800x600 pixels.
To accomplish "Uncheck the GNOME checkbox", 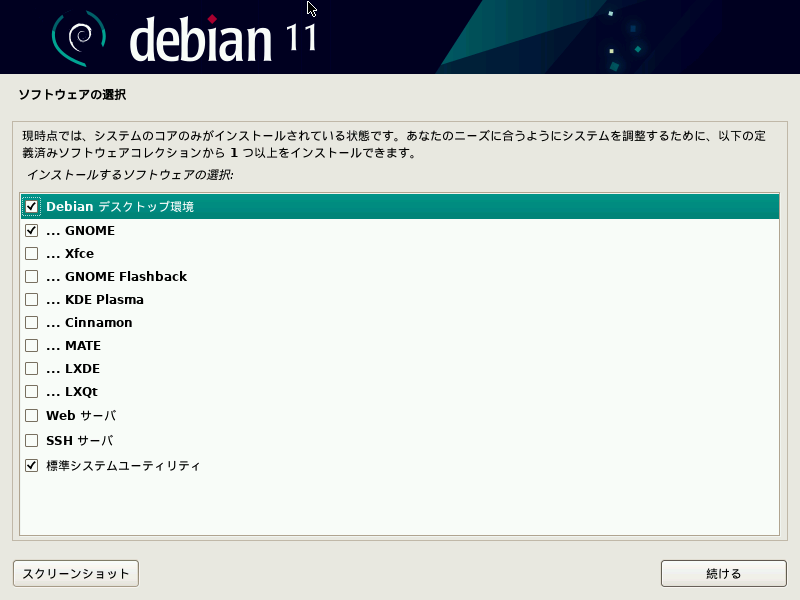I will click(32, 231).
